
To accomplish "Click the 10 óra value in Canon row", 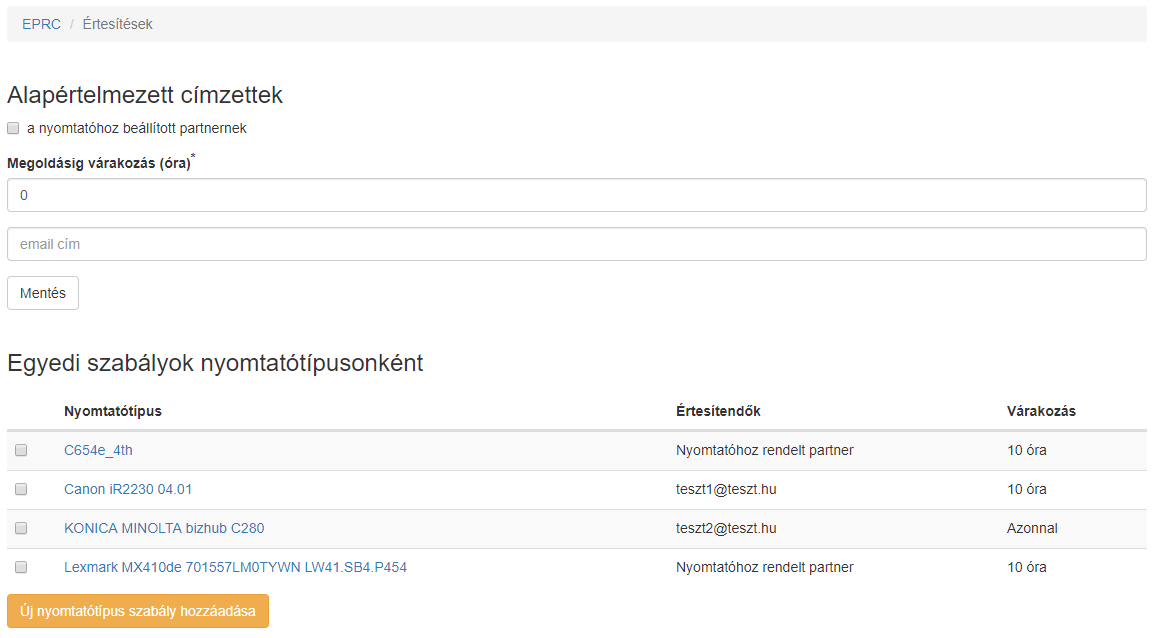I will 1027,489.
